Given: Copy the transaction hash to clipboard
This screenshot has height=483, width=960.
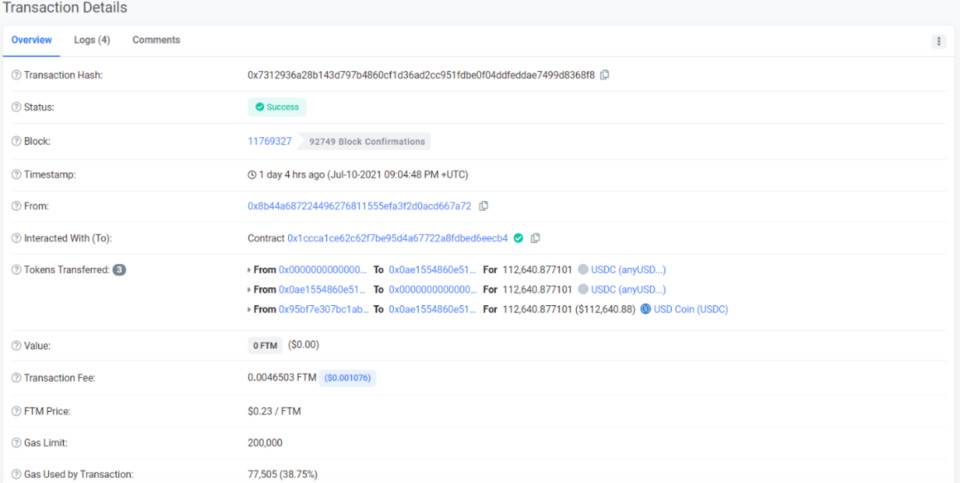Looking at the screenshot, I should [605, 75].
